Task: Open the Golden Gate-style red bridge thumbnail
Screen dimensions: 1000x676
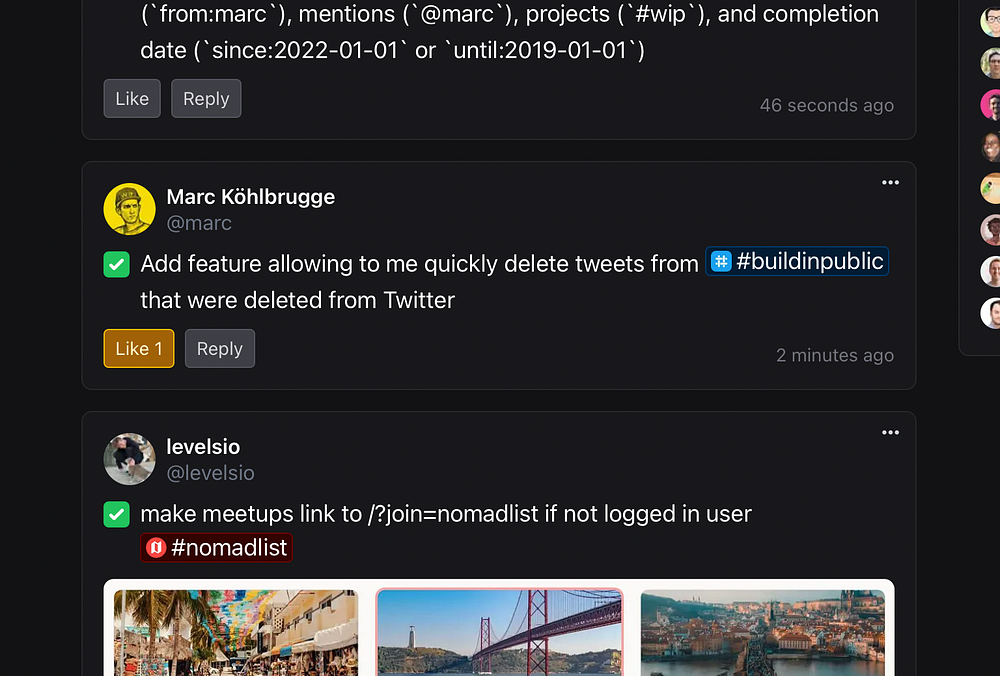Action: 499,632
